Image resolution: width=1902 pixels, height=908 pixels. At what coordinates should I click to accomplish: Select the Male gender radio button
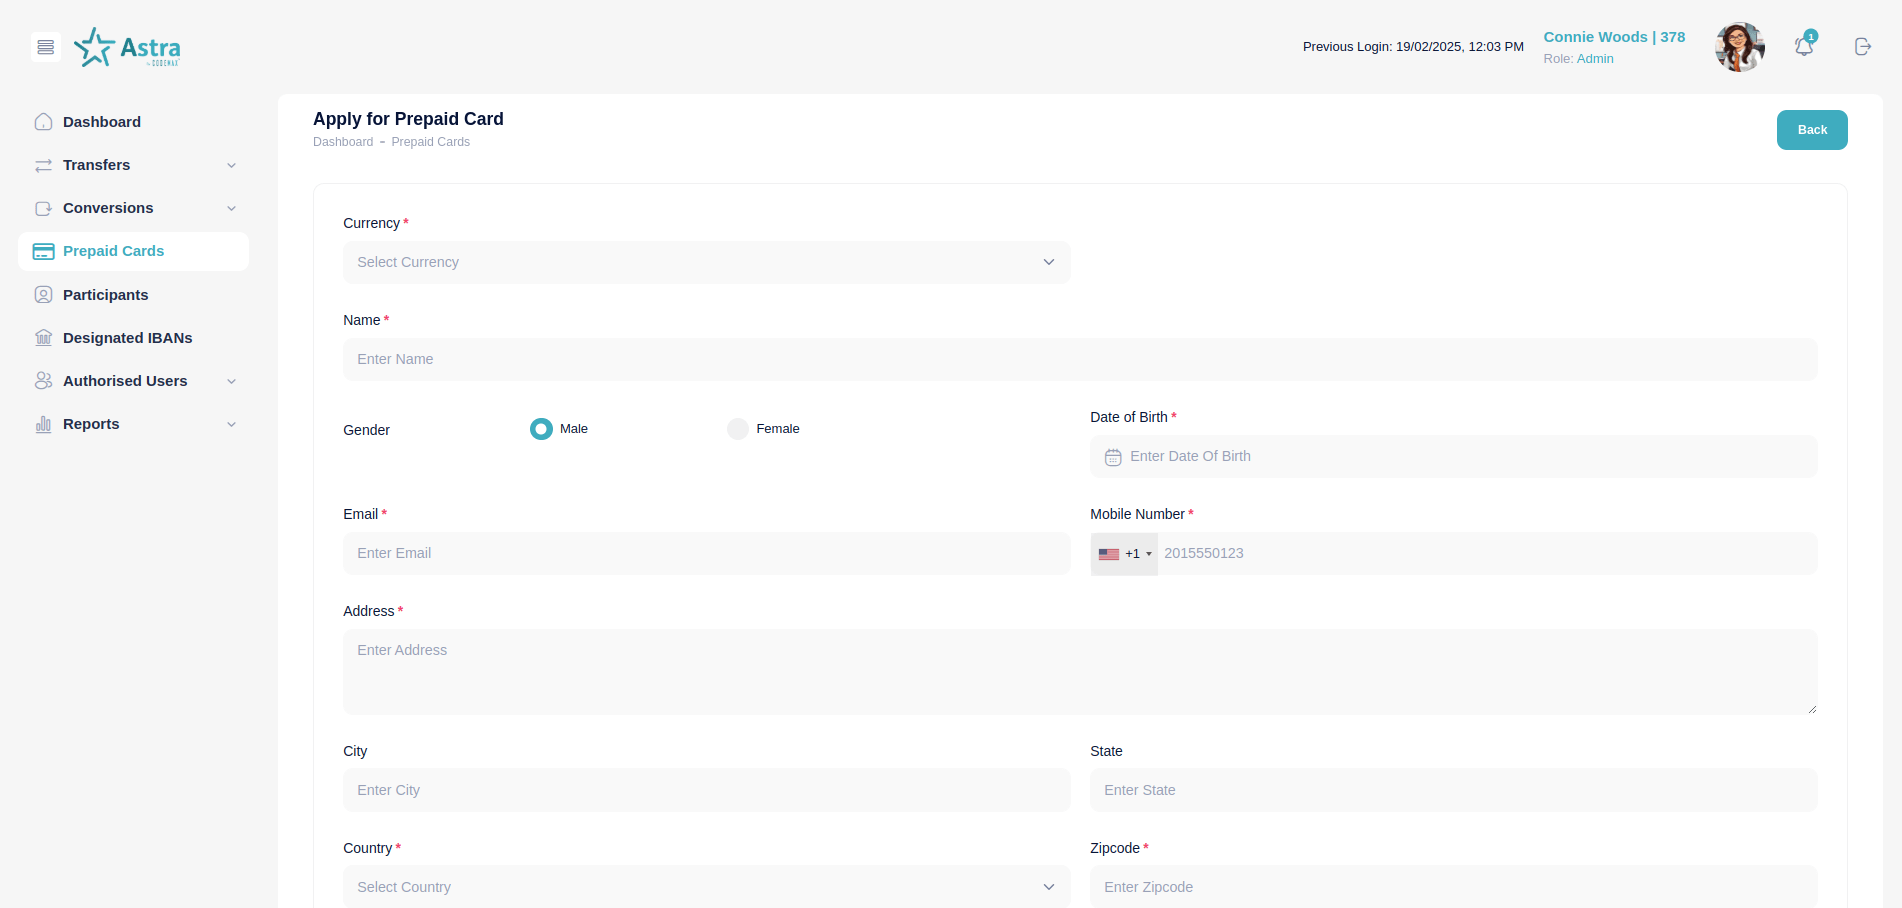coord(541,429)
